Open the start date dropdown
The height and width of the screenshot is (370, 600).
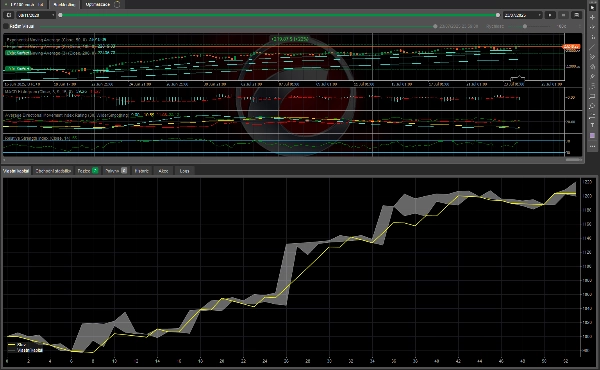click(x=36, y=15)
